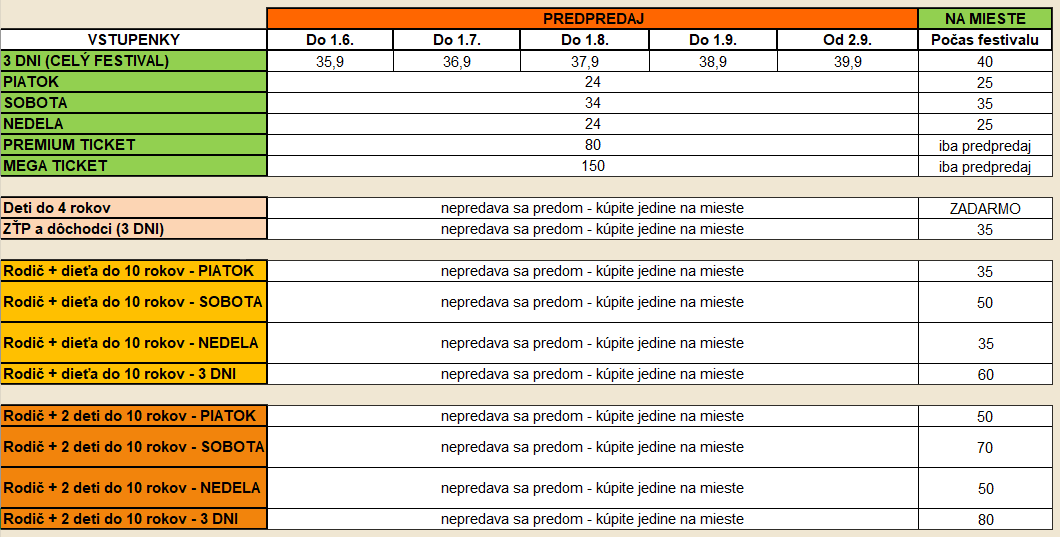The width and height of the screenshot is (1060, 537).
Task: Select the ZADARMO cell
Action: click(x=985, y=208)
